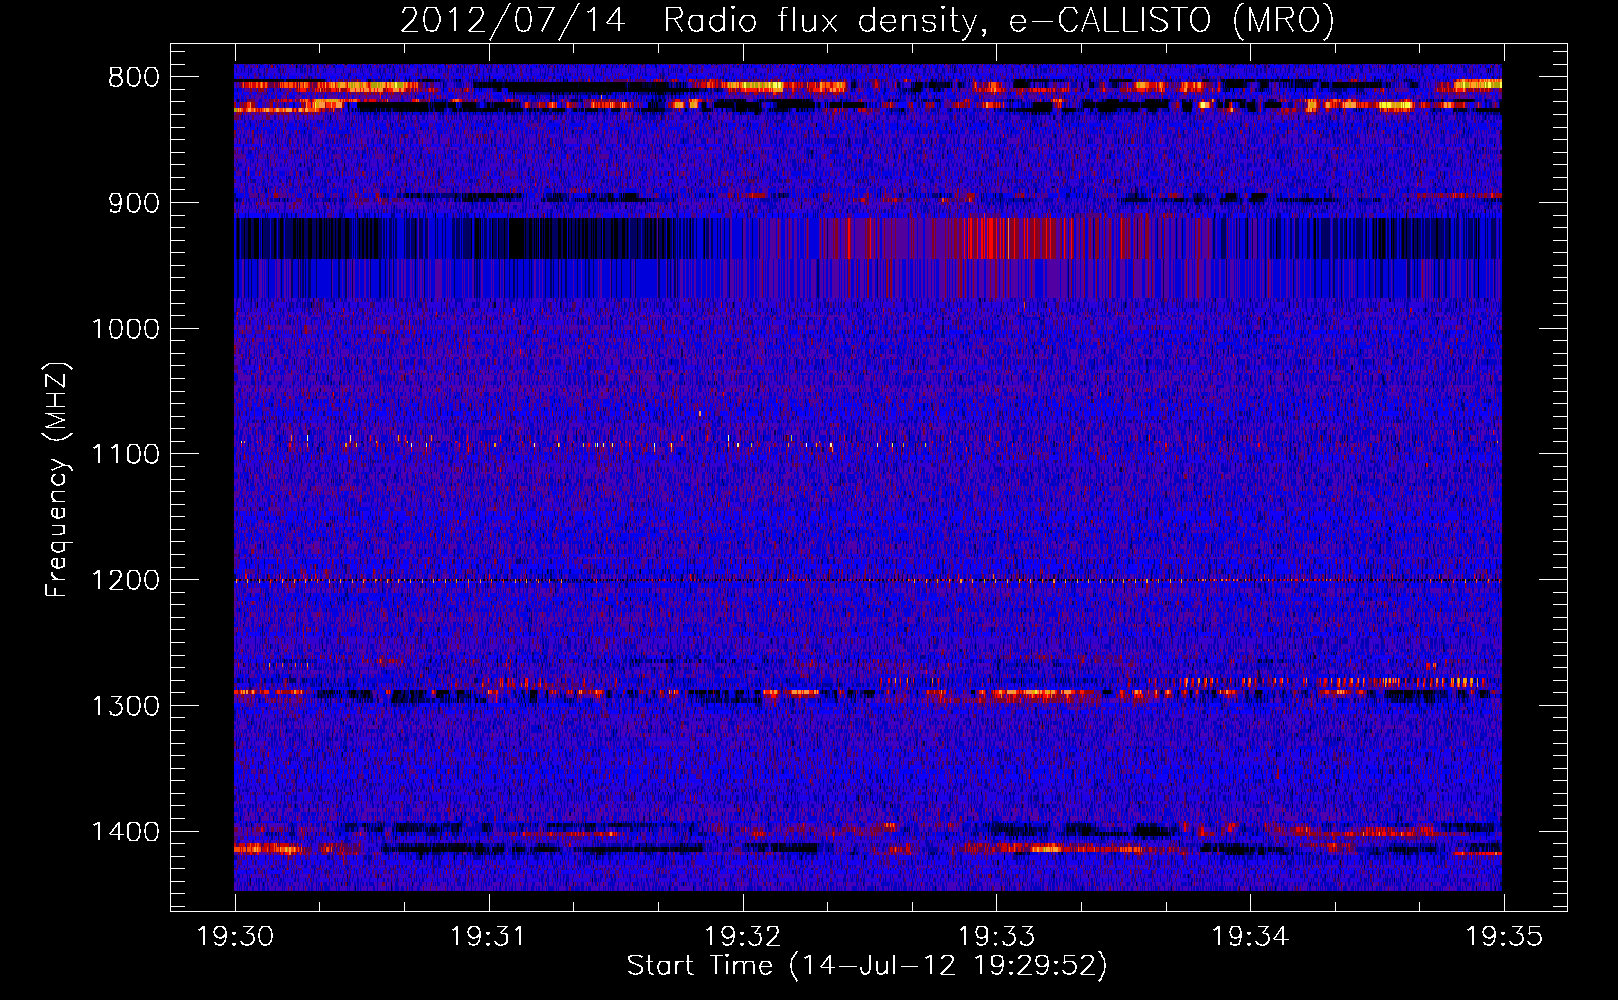Screen dimensions: 1618x1000
Task: Click the 19:32 time axis label
Action: (x=743, y=937)
